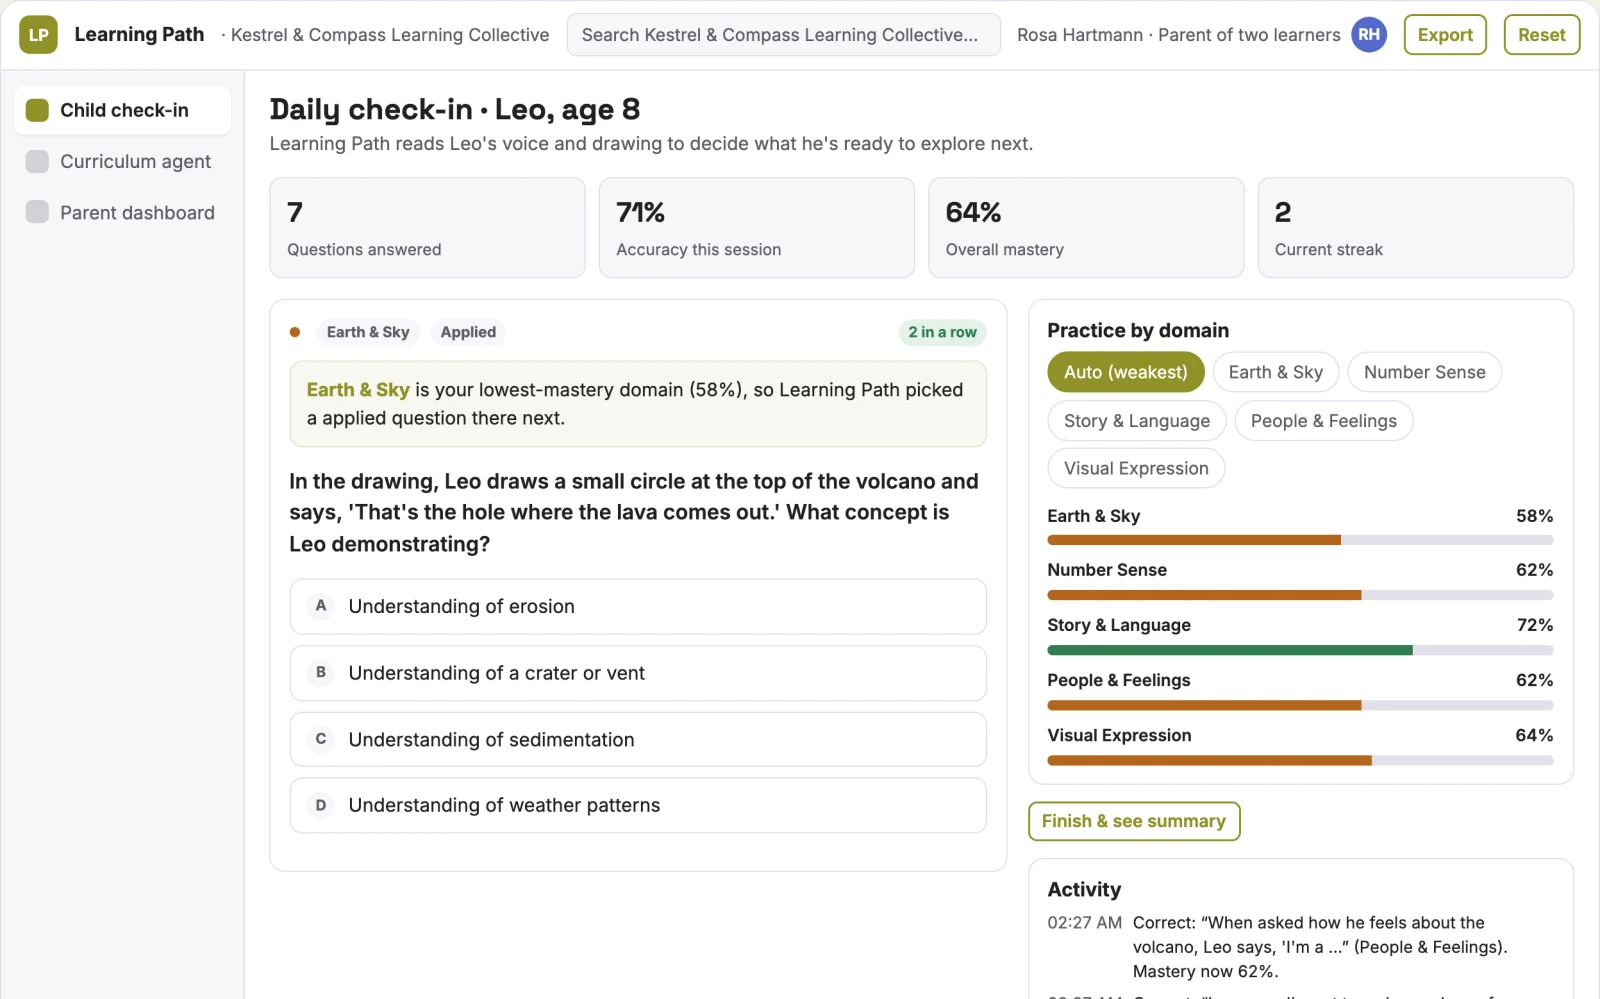
Task: Click the Earth & Sky question tag
Action: pyautogui.click(x=368, y=332)
